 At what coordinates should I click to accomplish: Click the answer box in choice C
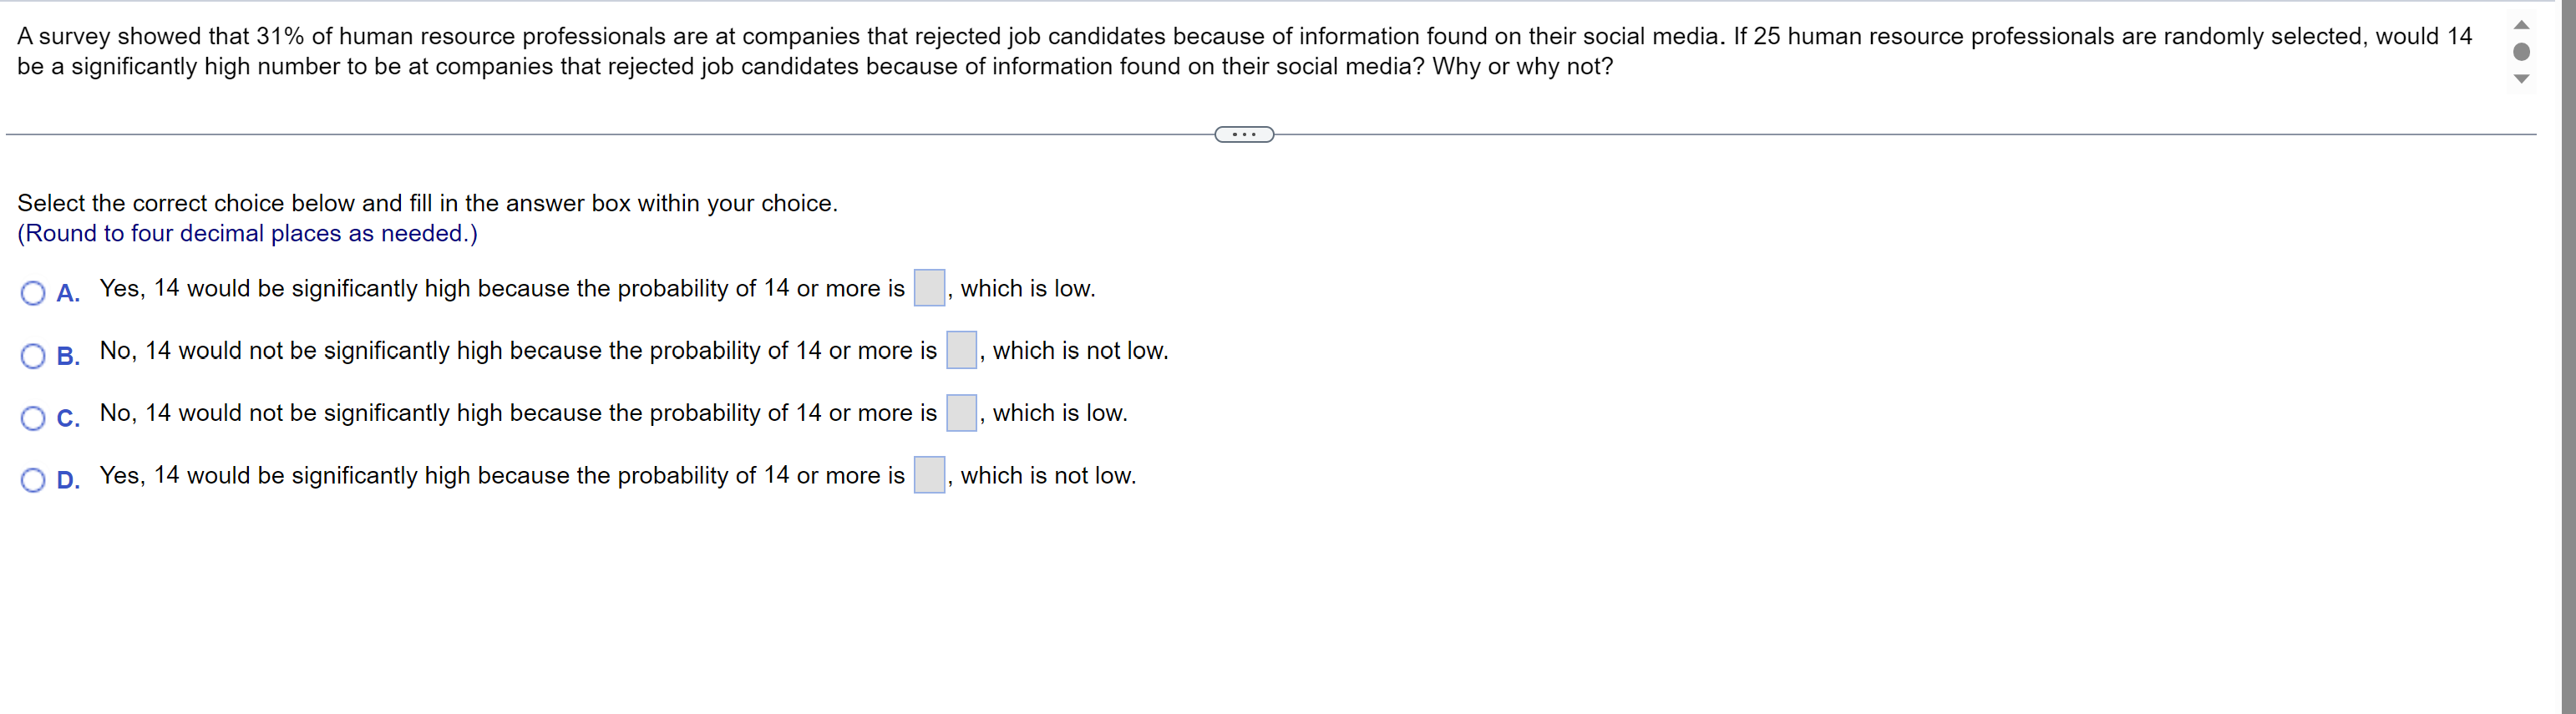[961, 412]
